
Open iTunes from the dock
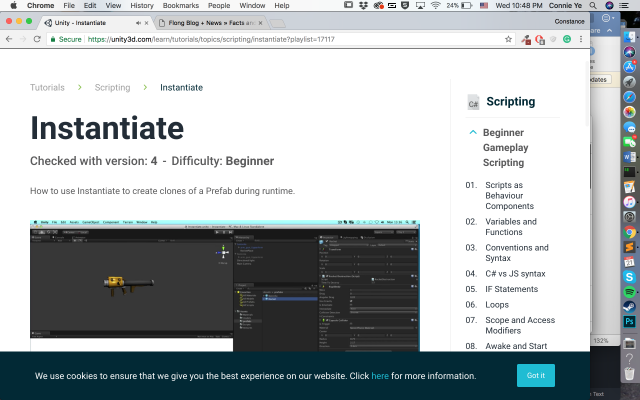[x=629, y=202]
